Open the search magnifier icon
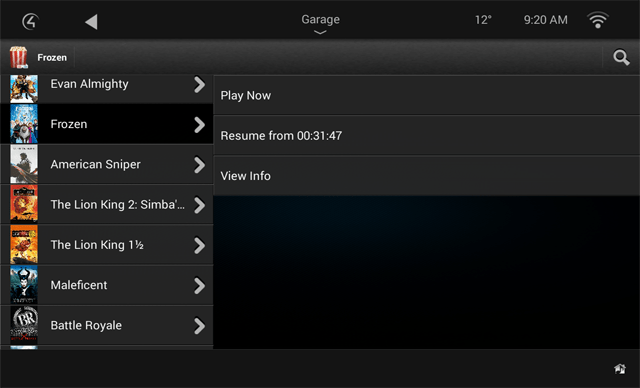Screen dimensions: 640x388 pos(621,58)
